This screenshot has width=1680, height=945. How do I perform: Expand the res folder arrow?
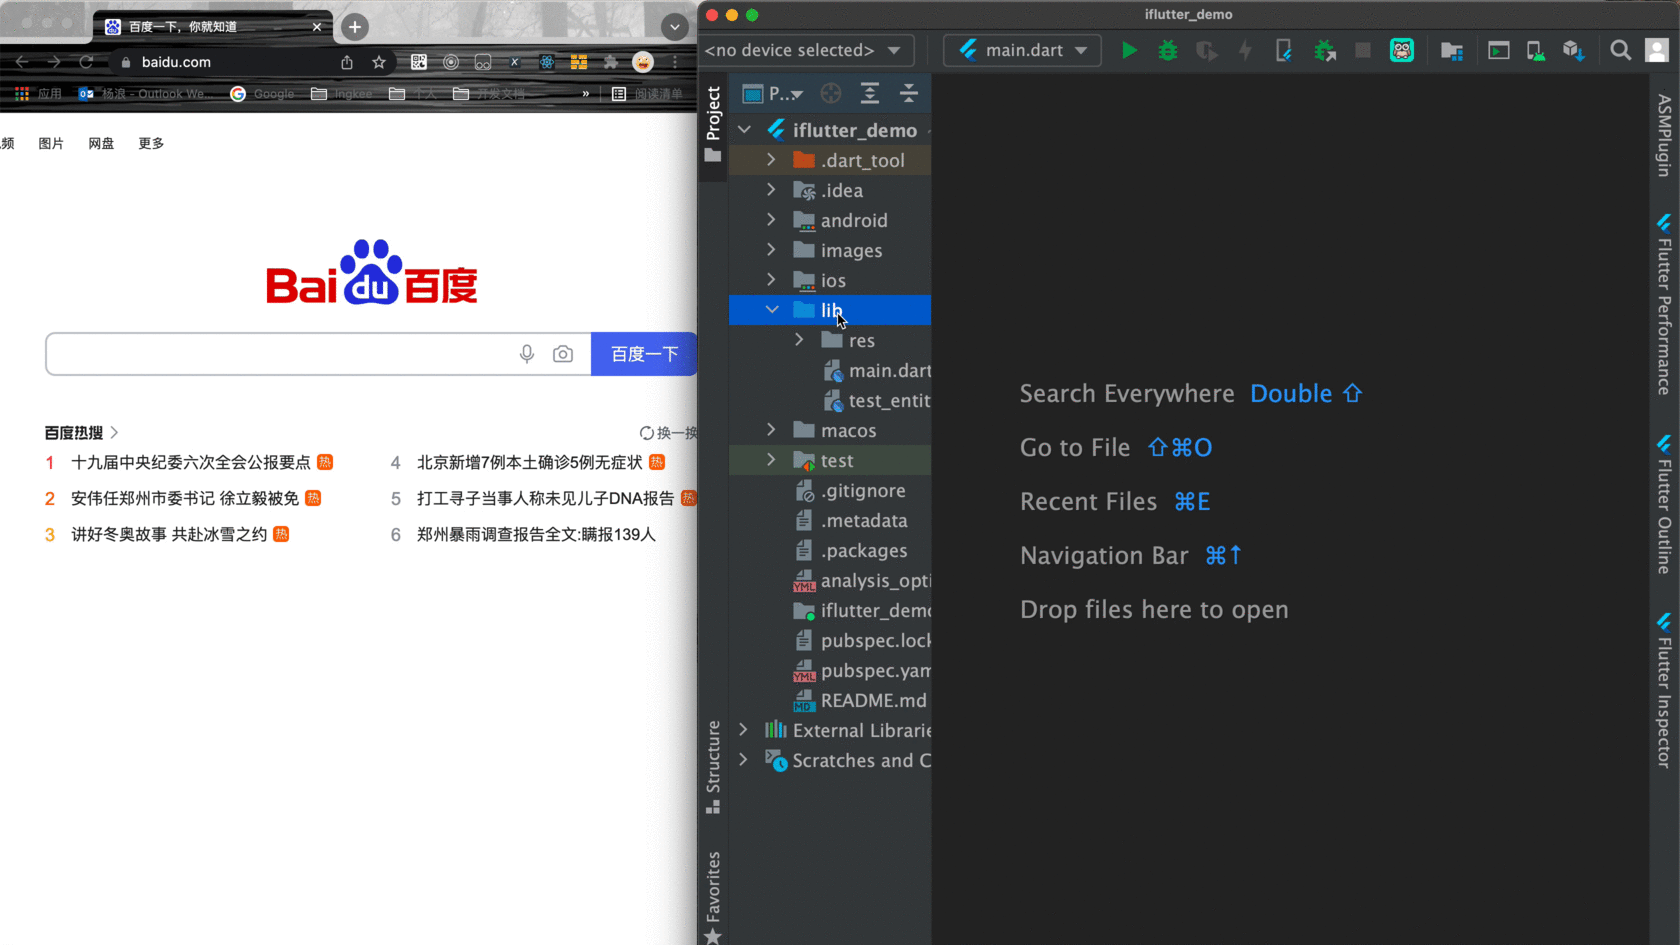click(x=799, y=340)
